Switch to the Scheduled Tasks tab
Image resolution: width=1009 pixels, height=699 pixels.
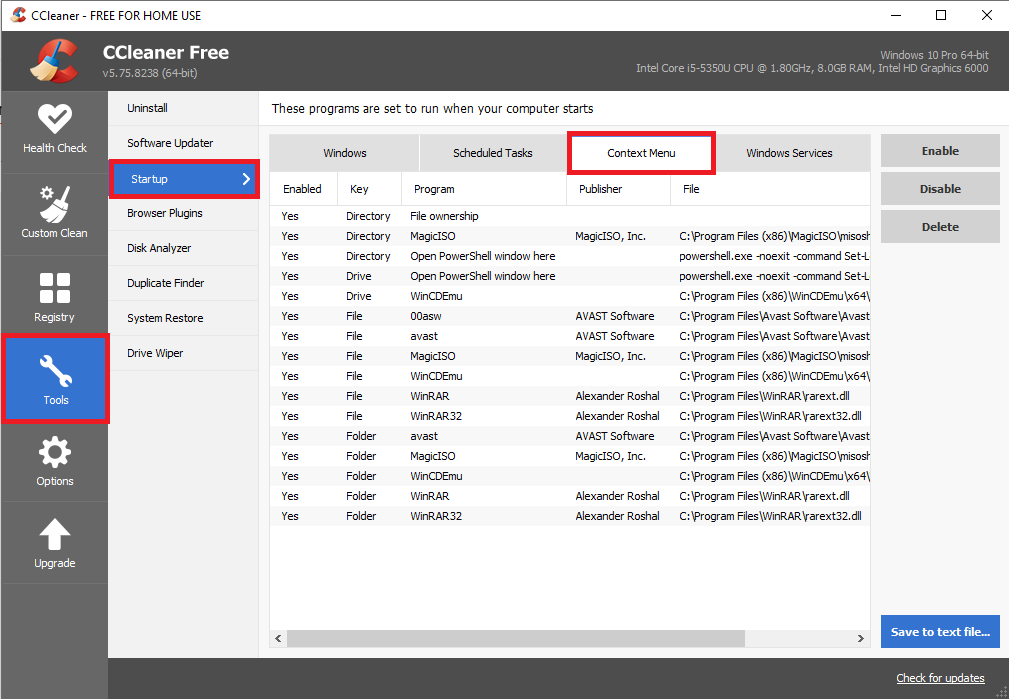point(492,152)
